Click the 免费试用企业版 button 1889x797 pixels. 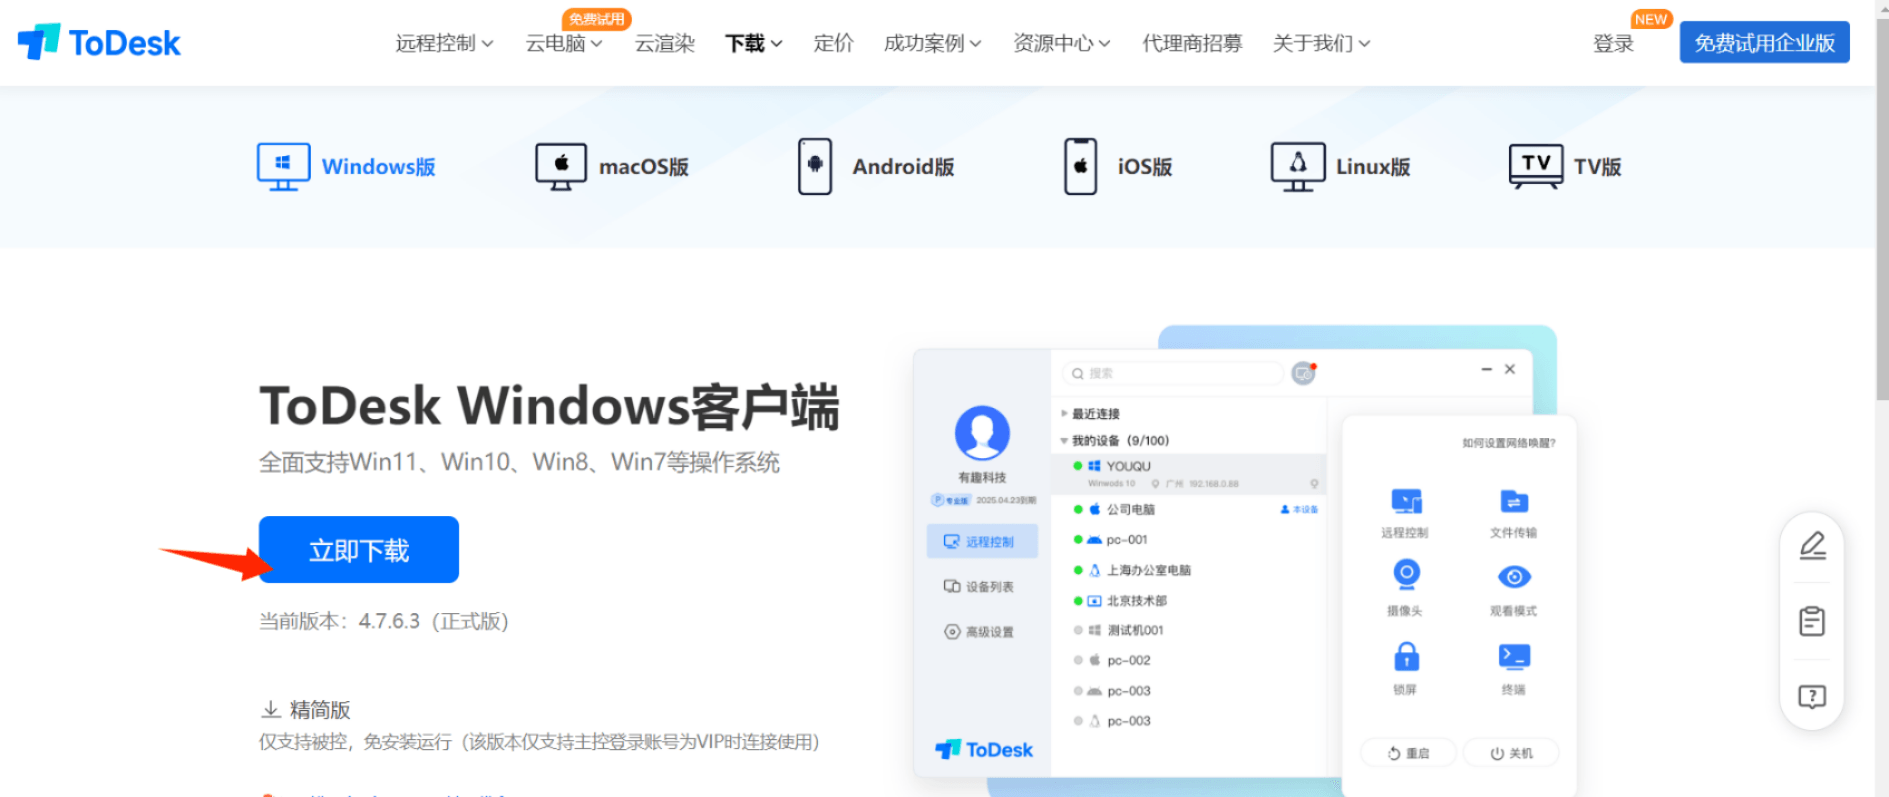point(1764,43)
